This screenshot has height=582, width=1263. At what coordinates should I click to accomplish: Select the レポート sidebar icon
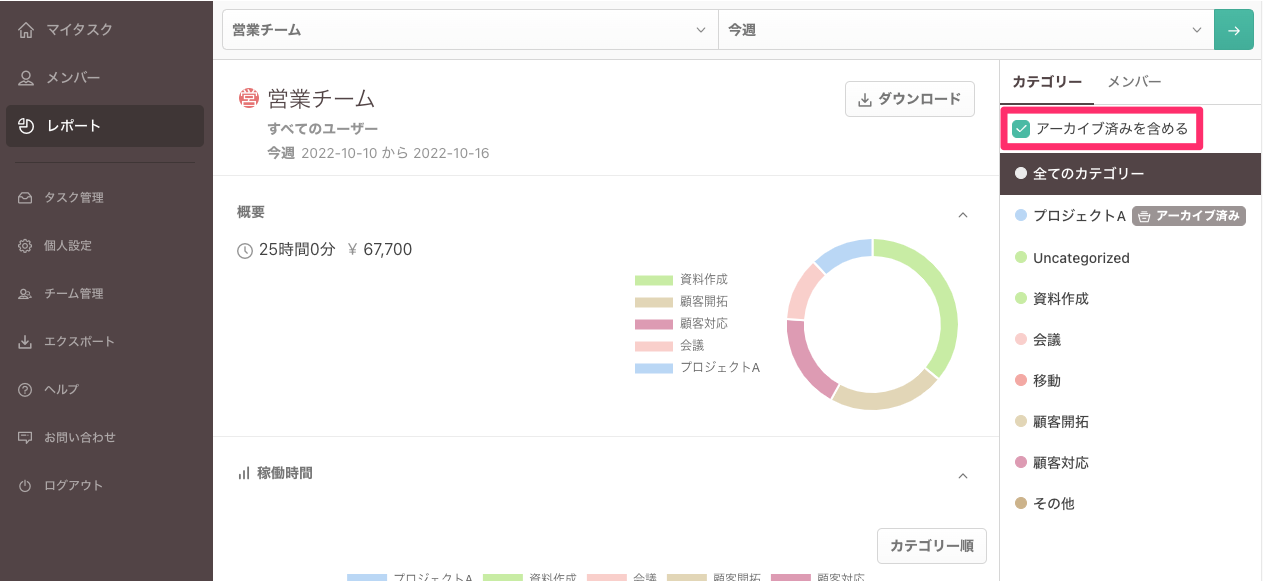pyautogui.click(x=26, y=125)
